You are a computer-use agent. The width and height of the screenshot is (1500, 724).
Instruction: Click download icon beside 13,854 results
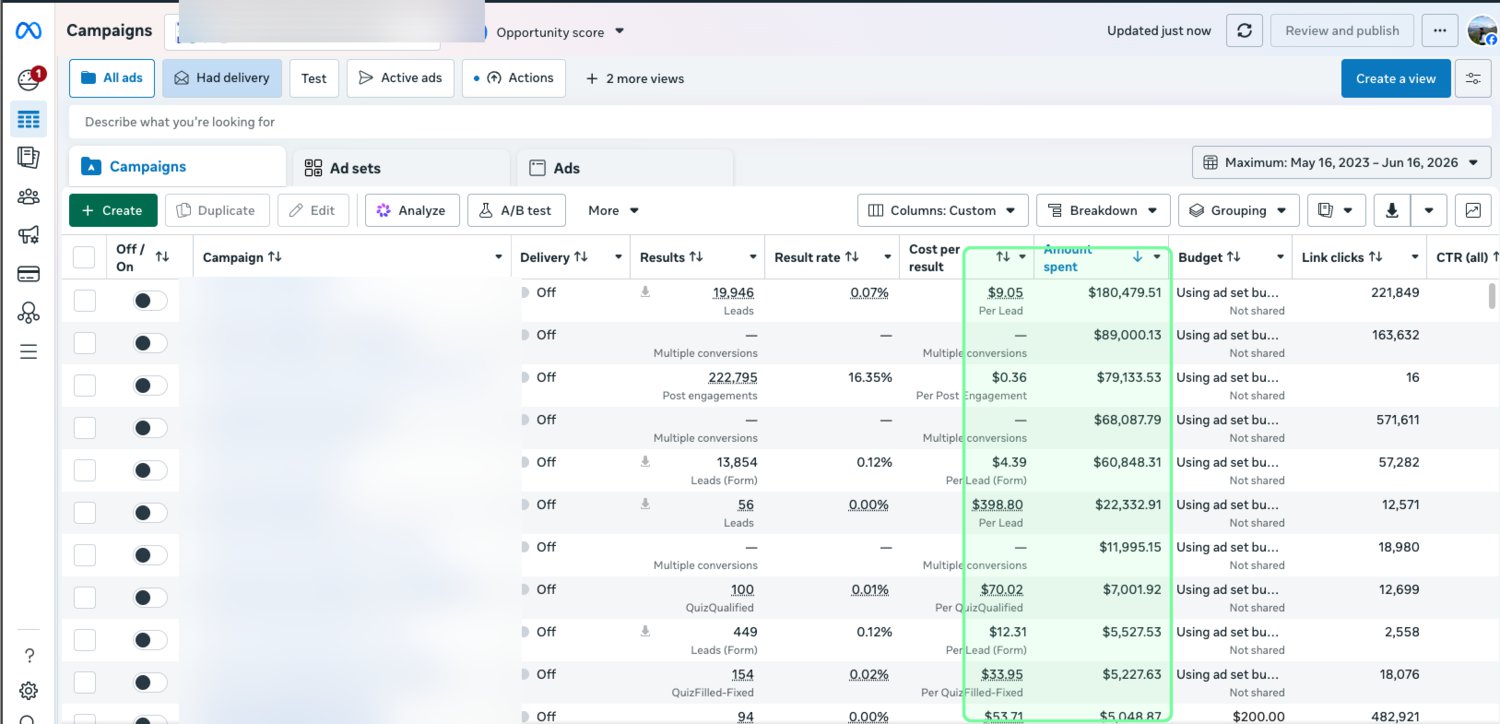point(645,461)
